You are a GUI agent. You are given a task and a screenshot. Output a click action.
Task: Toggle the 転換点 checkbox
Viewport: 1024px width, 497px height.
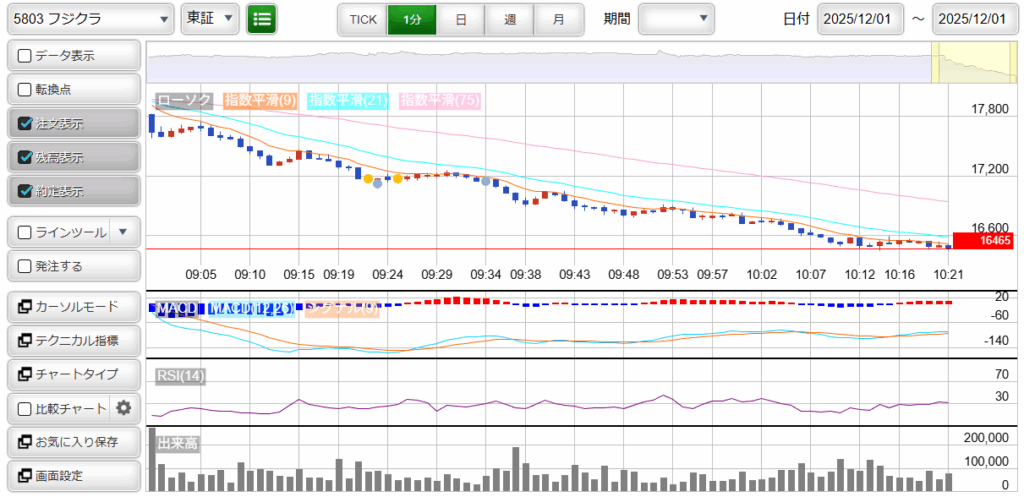click(26, 90)
